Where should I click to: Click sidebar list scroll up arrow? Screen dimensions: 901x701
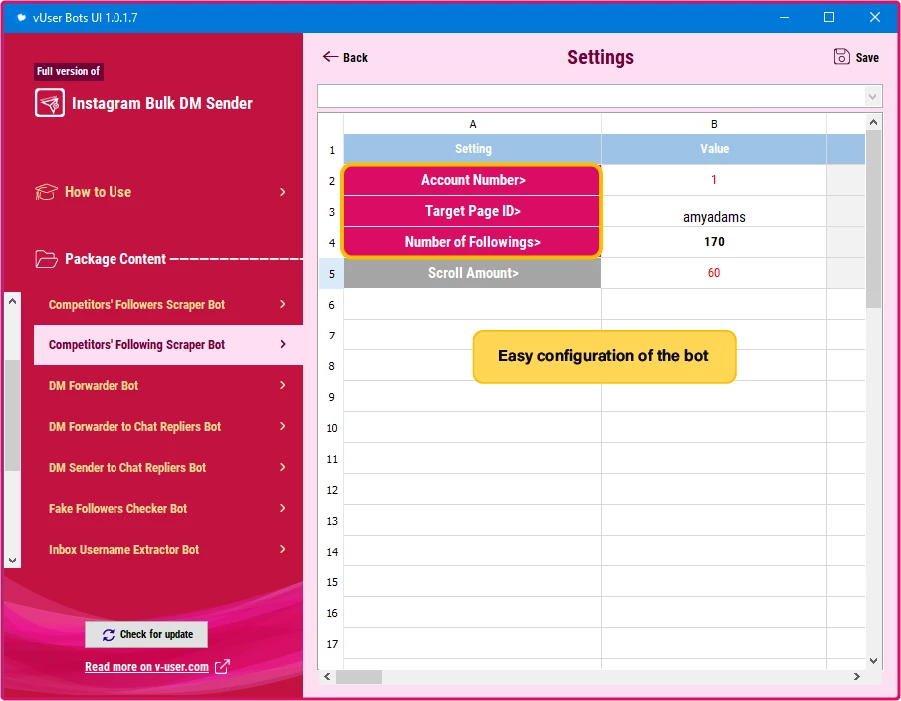coord(13,301)
